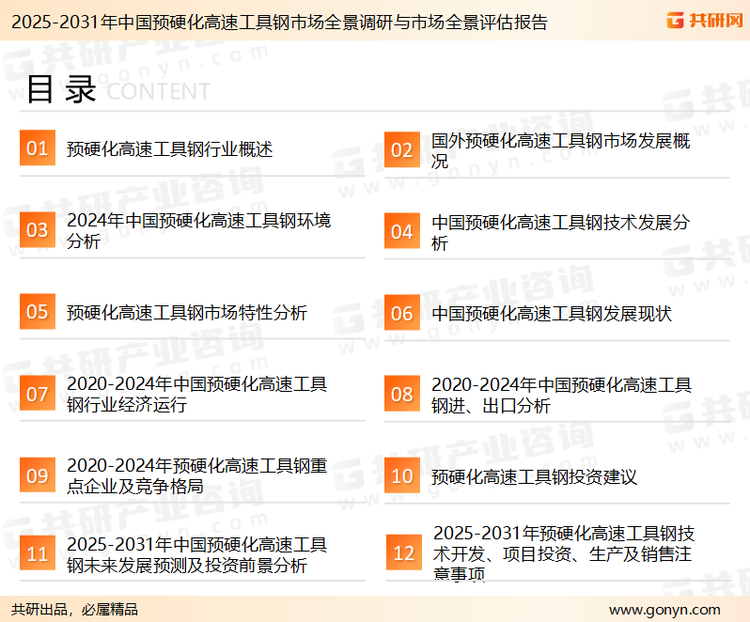750x622 pixels.
Task: Open 国外预硬化高速工具钢市场发展概况 chapter
Action: coord(560,150)
